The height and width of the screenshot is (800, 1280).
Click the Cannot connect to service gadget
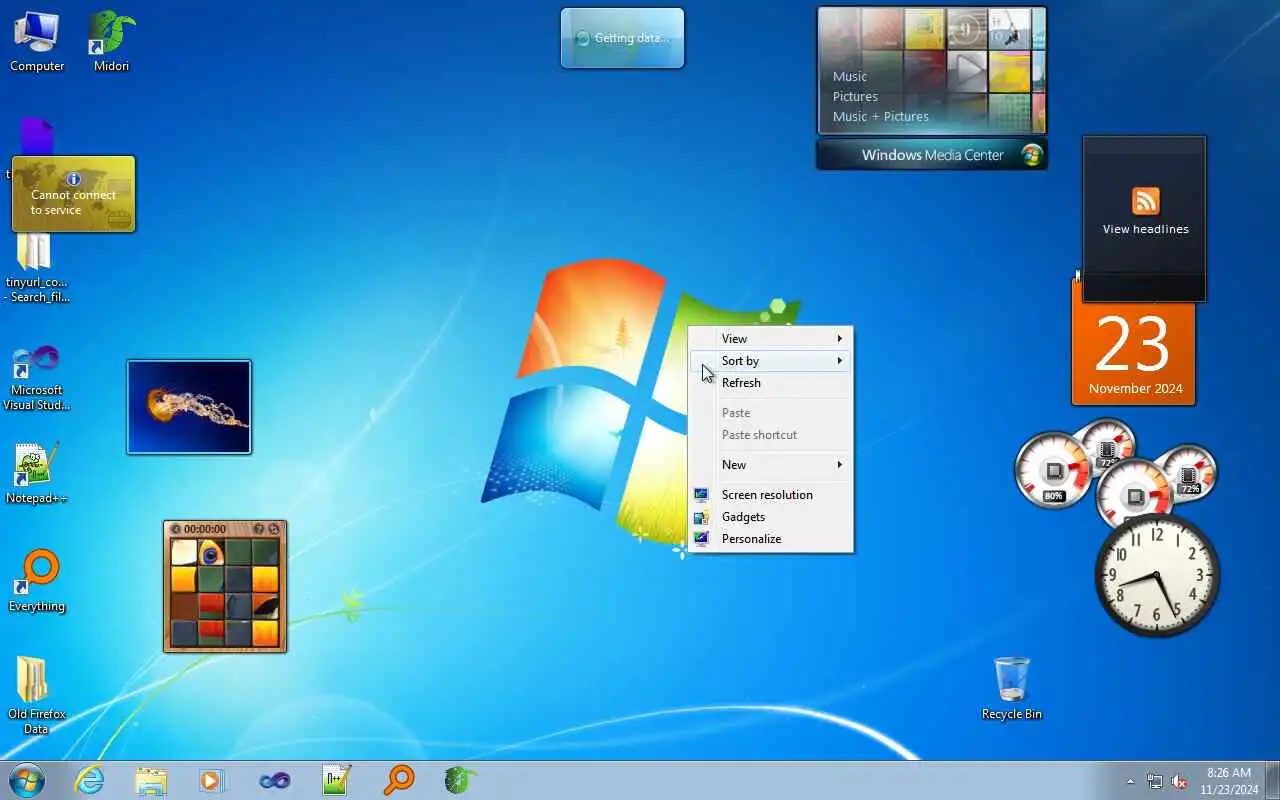pos(73,194)
